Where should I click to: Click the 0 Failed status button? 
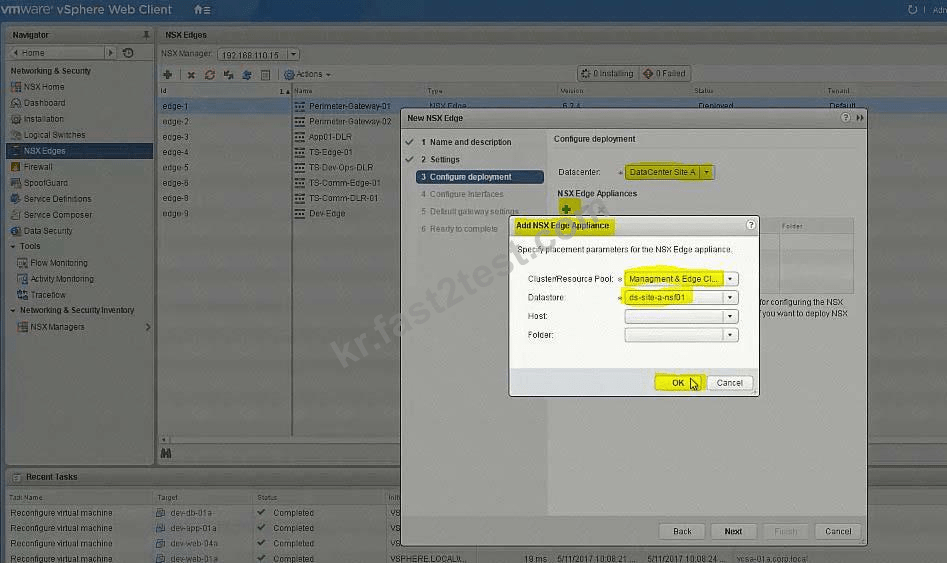665,74
